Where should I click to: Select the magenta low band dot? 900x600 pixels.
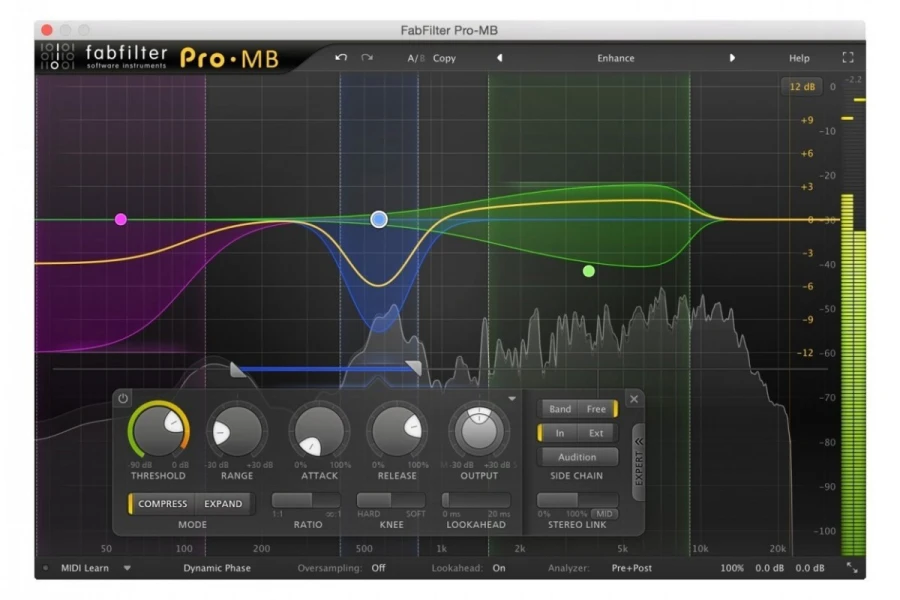(121, 219)
